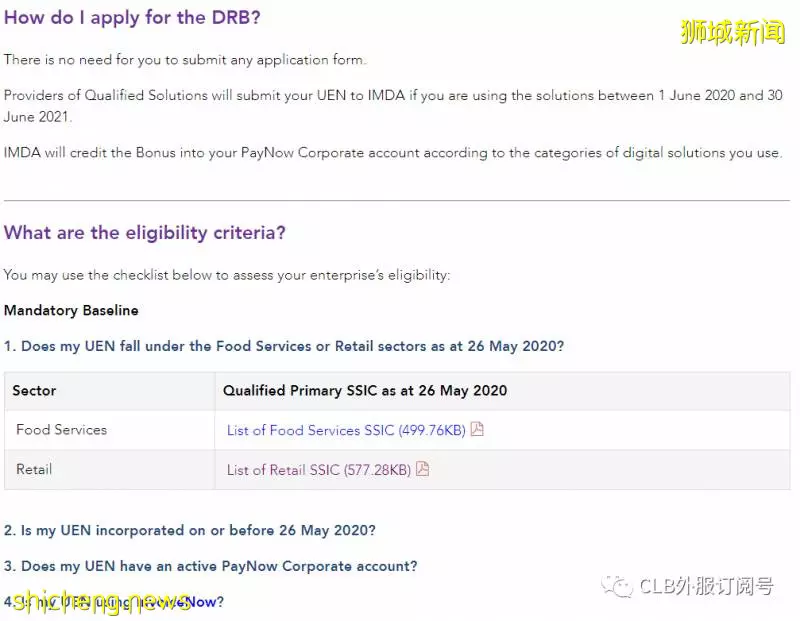Select the Qualified Primary SSIC column header
Image resolution: width=800 pixels, height=621 pixels.
[365, 390]
